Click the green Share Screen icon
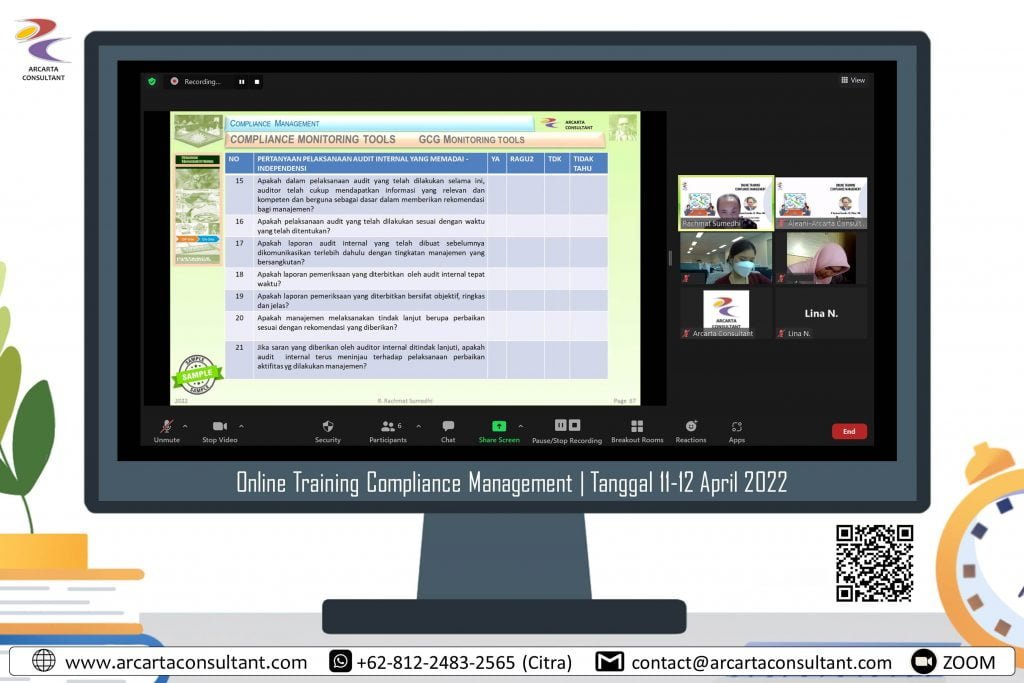 [x=498, y=427]
